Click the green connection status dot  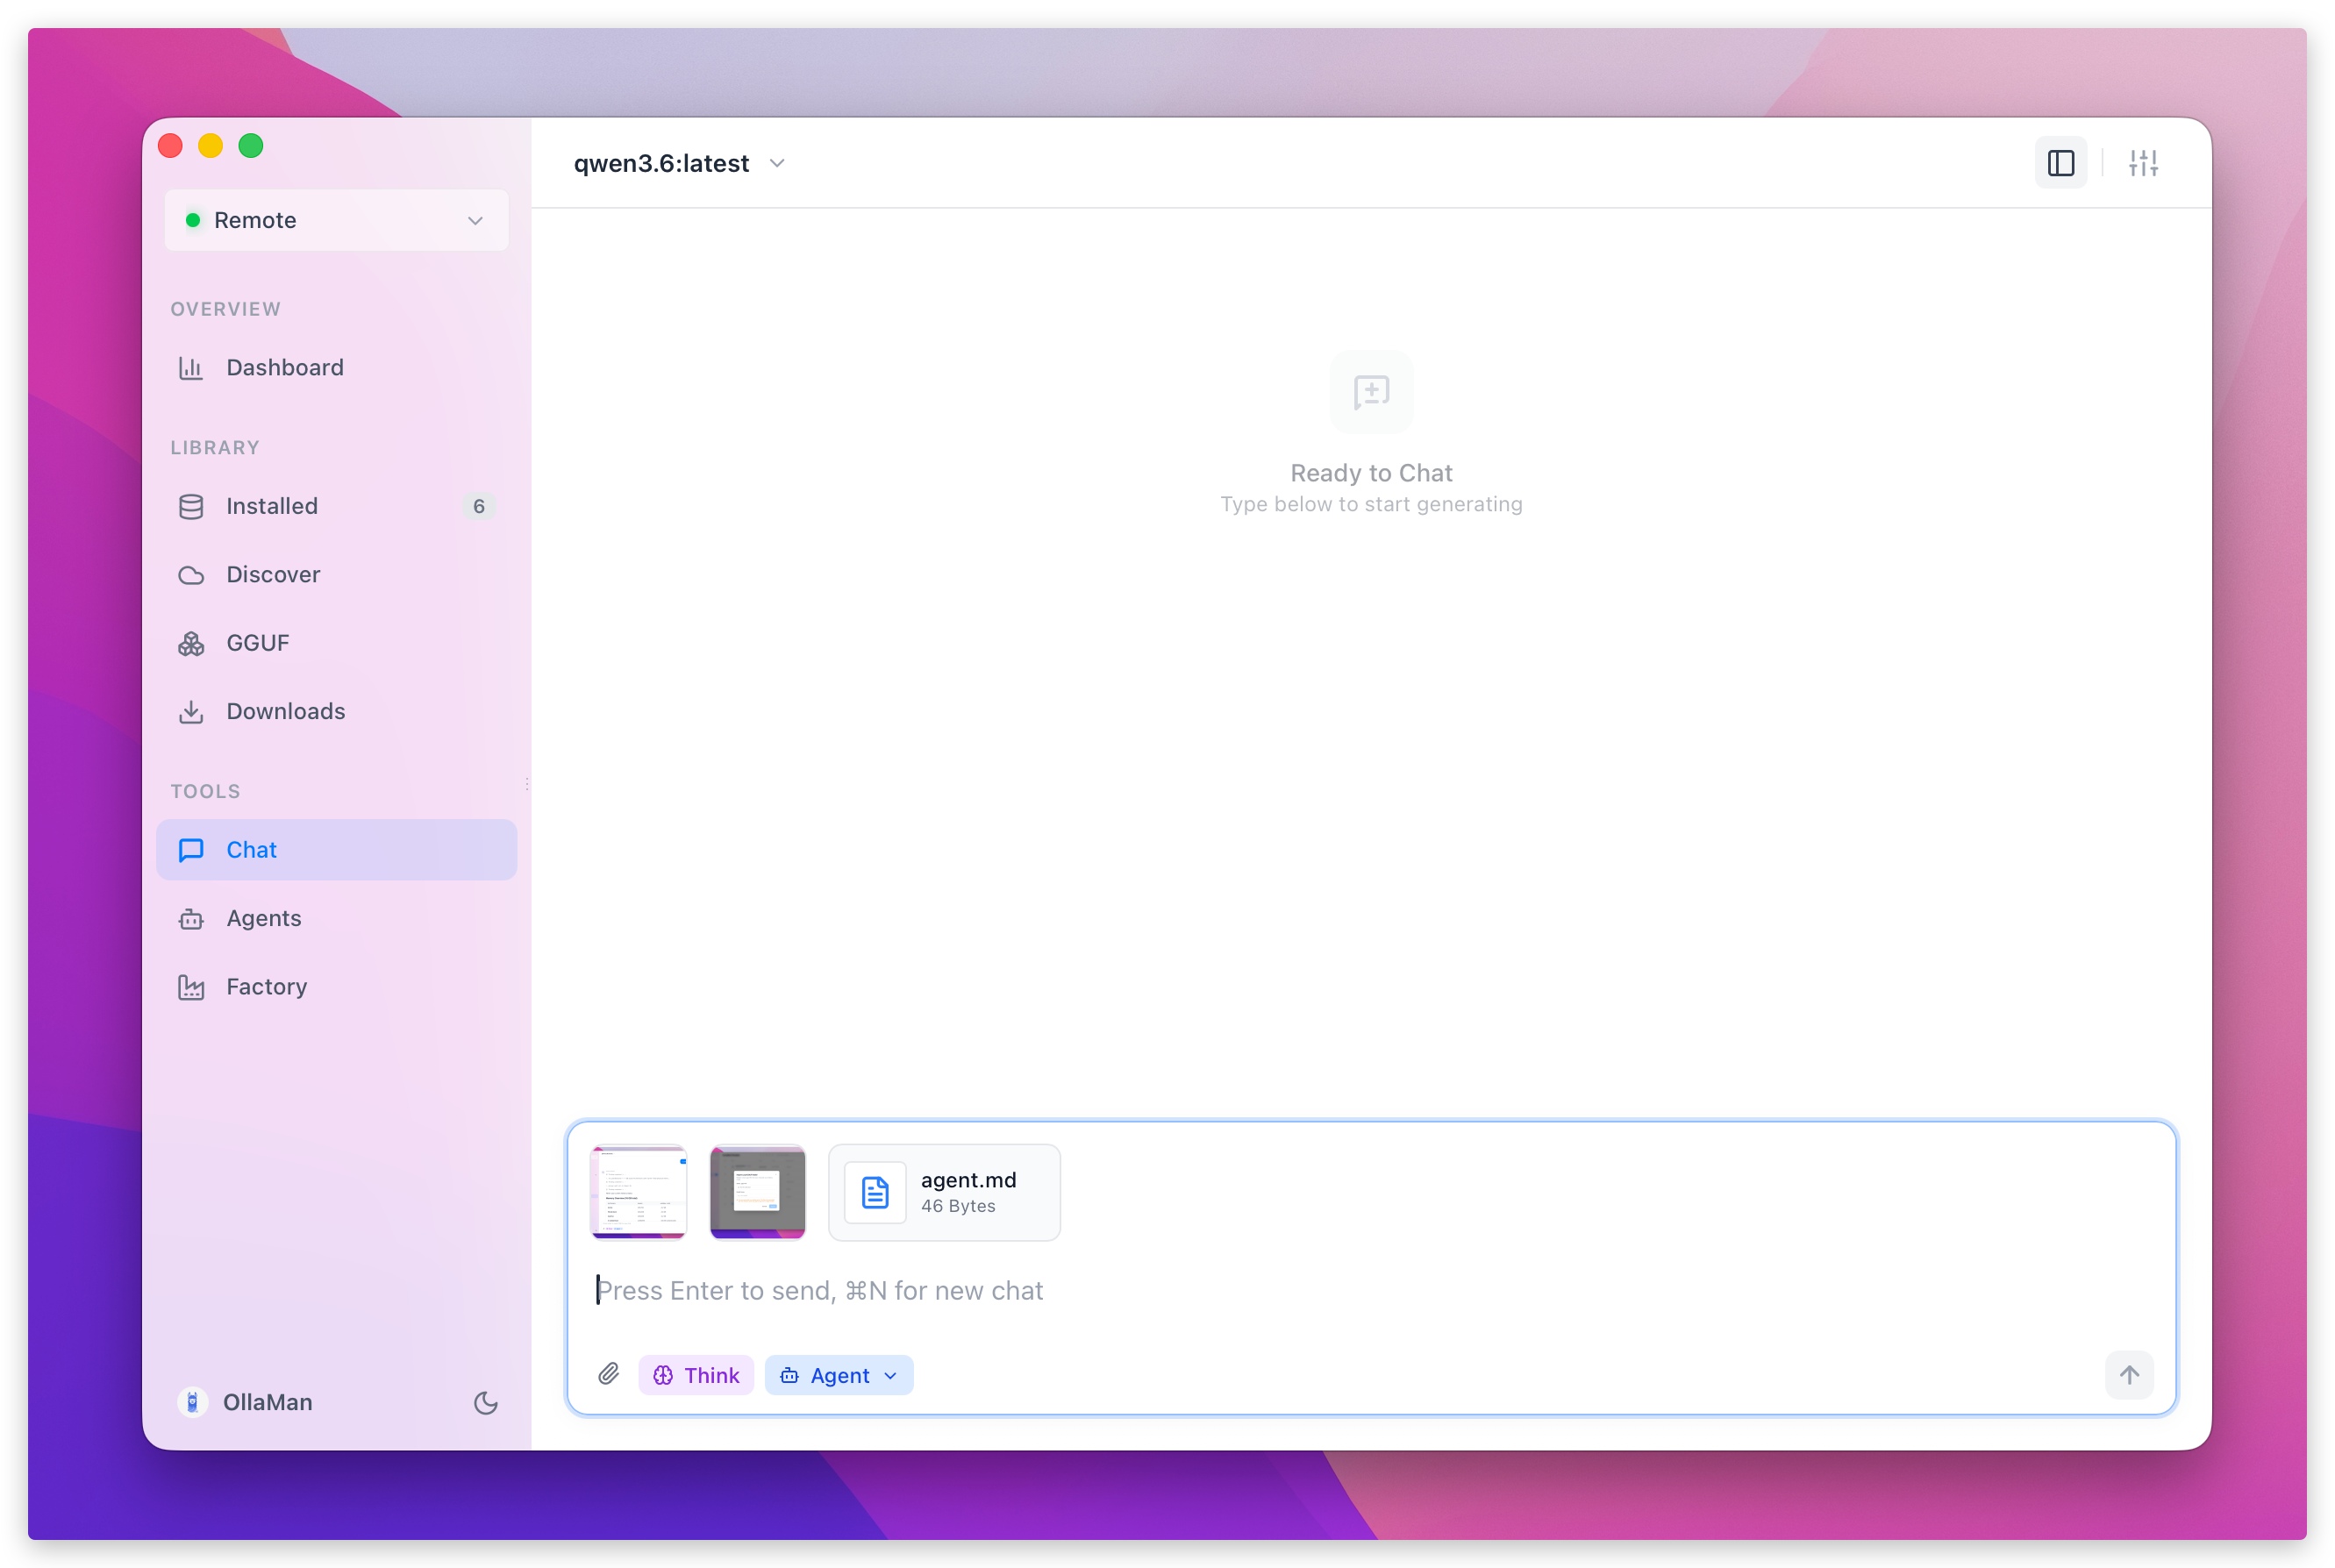click(x=193, y=220)
